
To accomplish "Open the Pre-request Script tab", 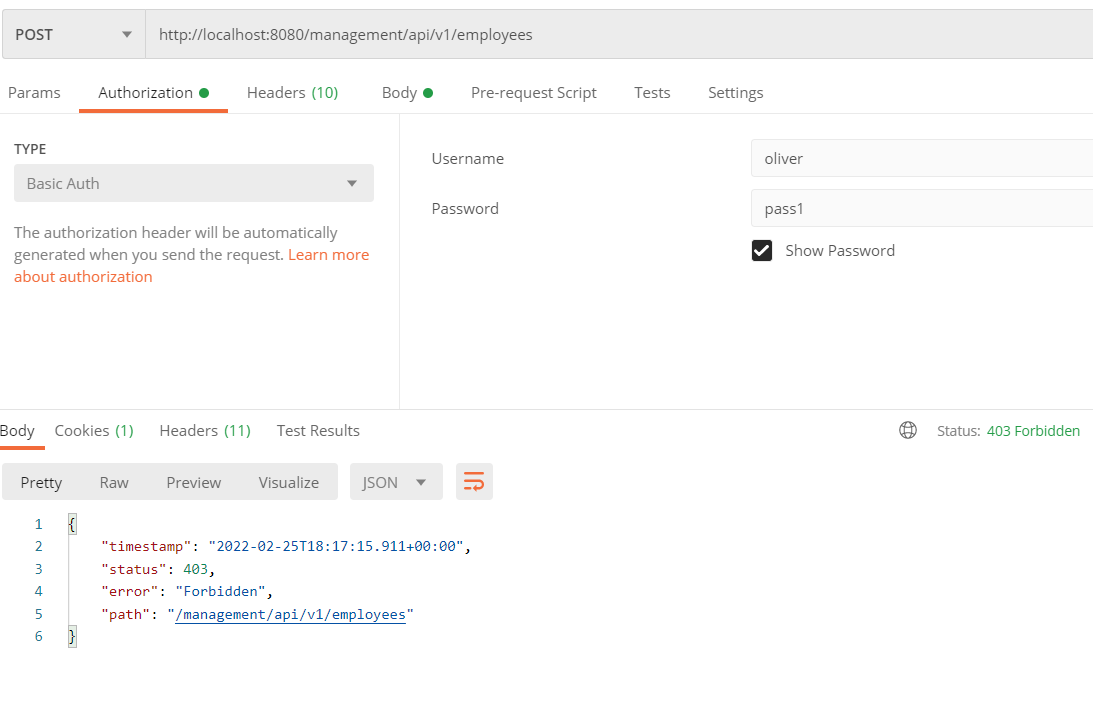I will coord(533,93).
